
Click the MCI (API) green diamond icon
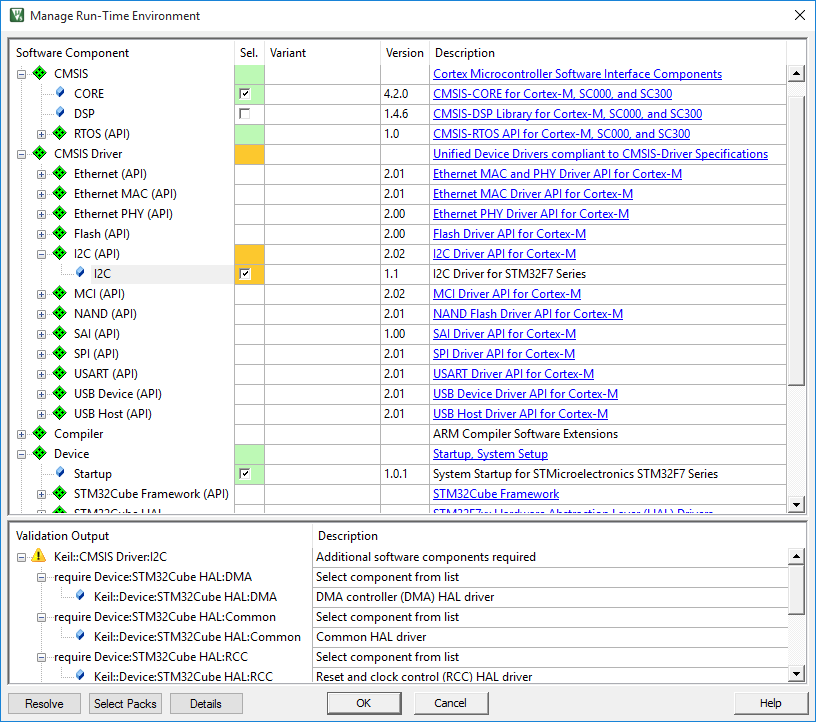pyautogui.click(x=60, y=294)
